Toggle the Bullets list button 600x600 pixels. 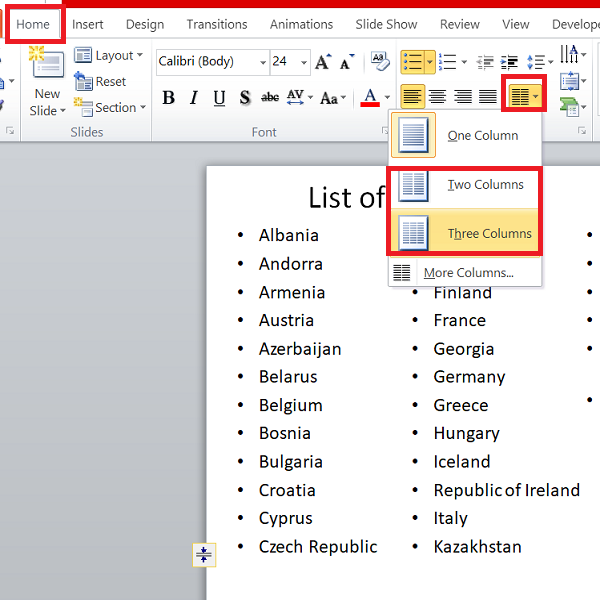pos(412,62)
